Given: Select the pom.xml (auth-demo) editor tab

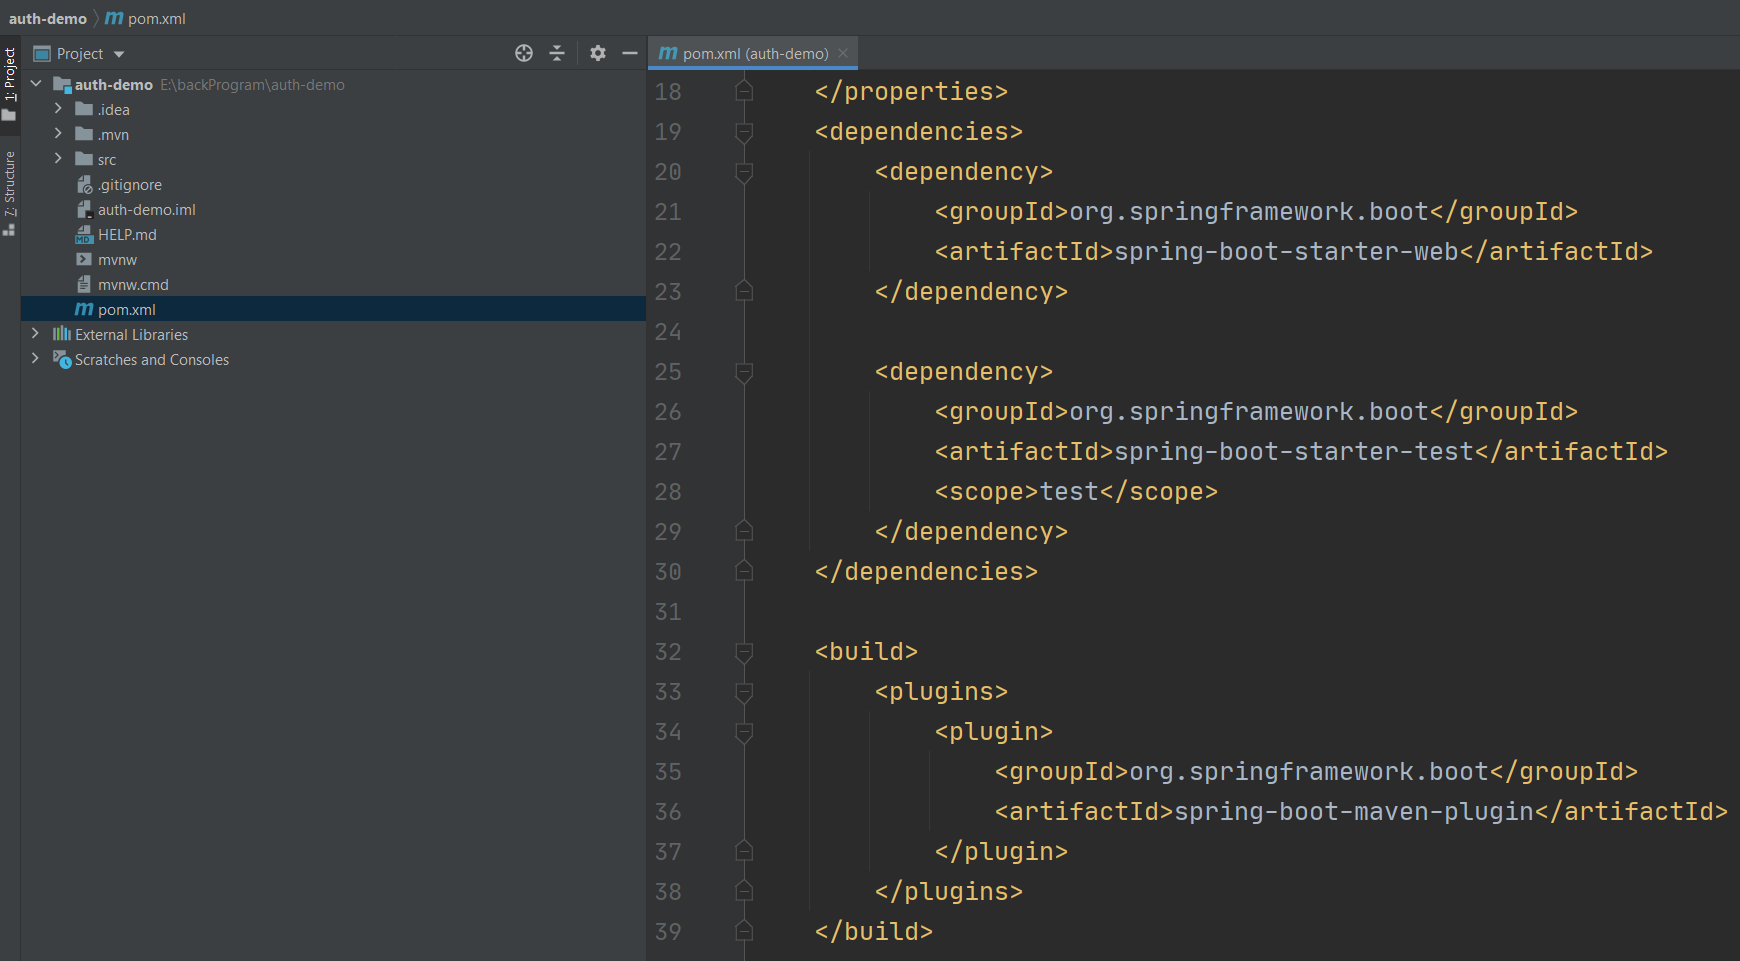Looking at the screenshot, I should pos(755,53).
